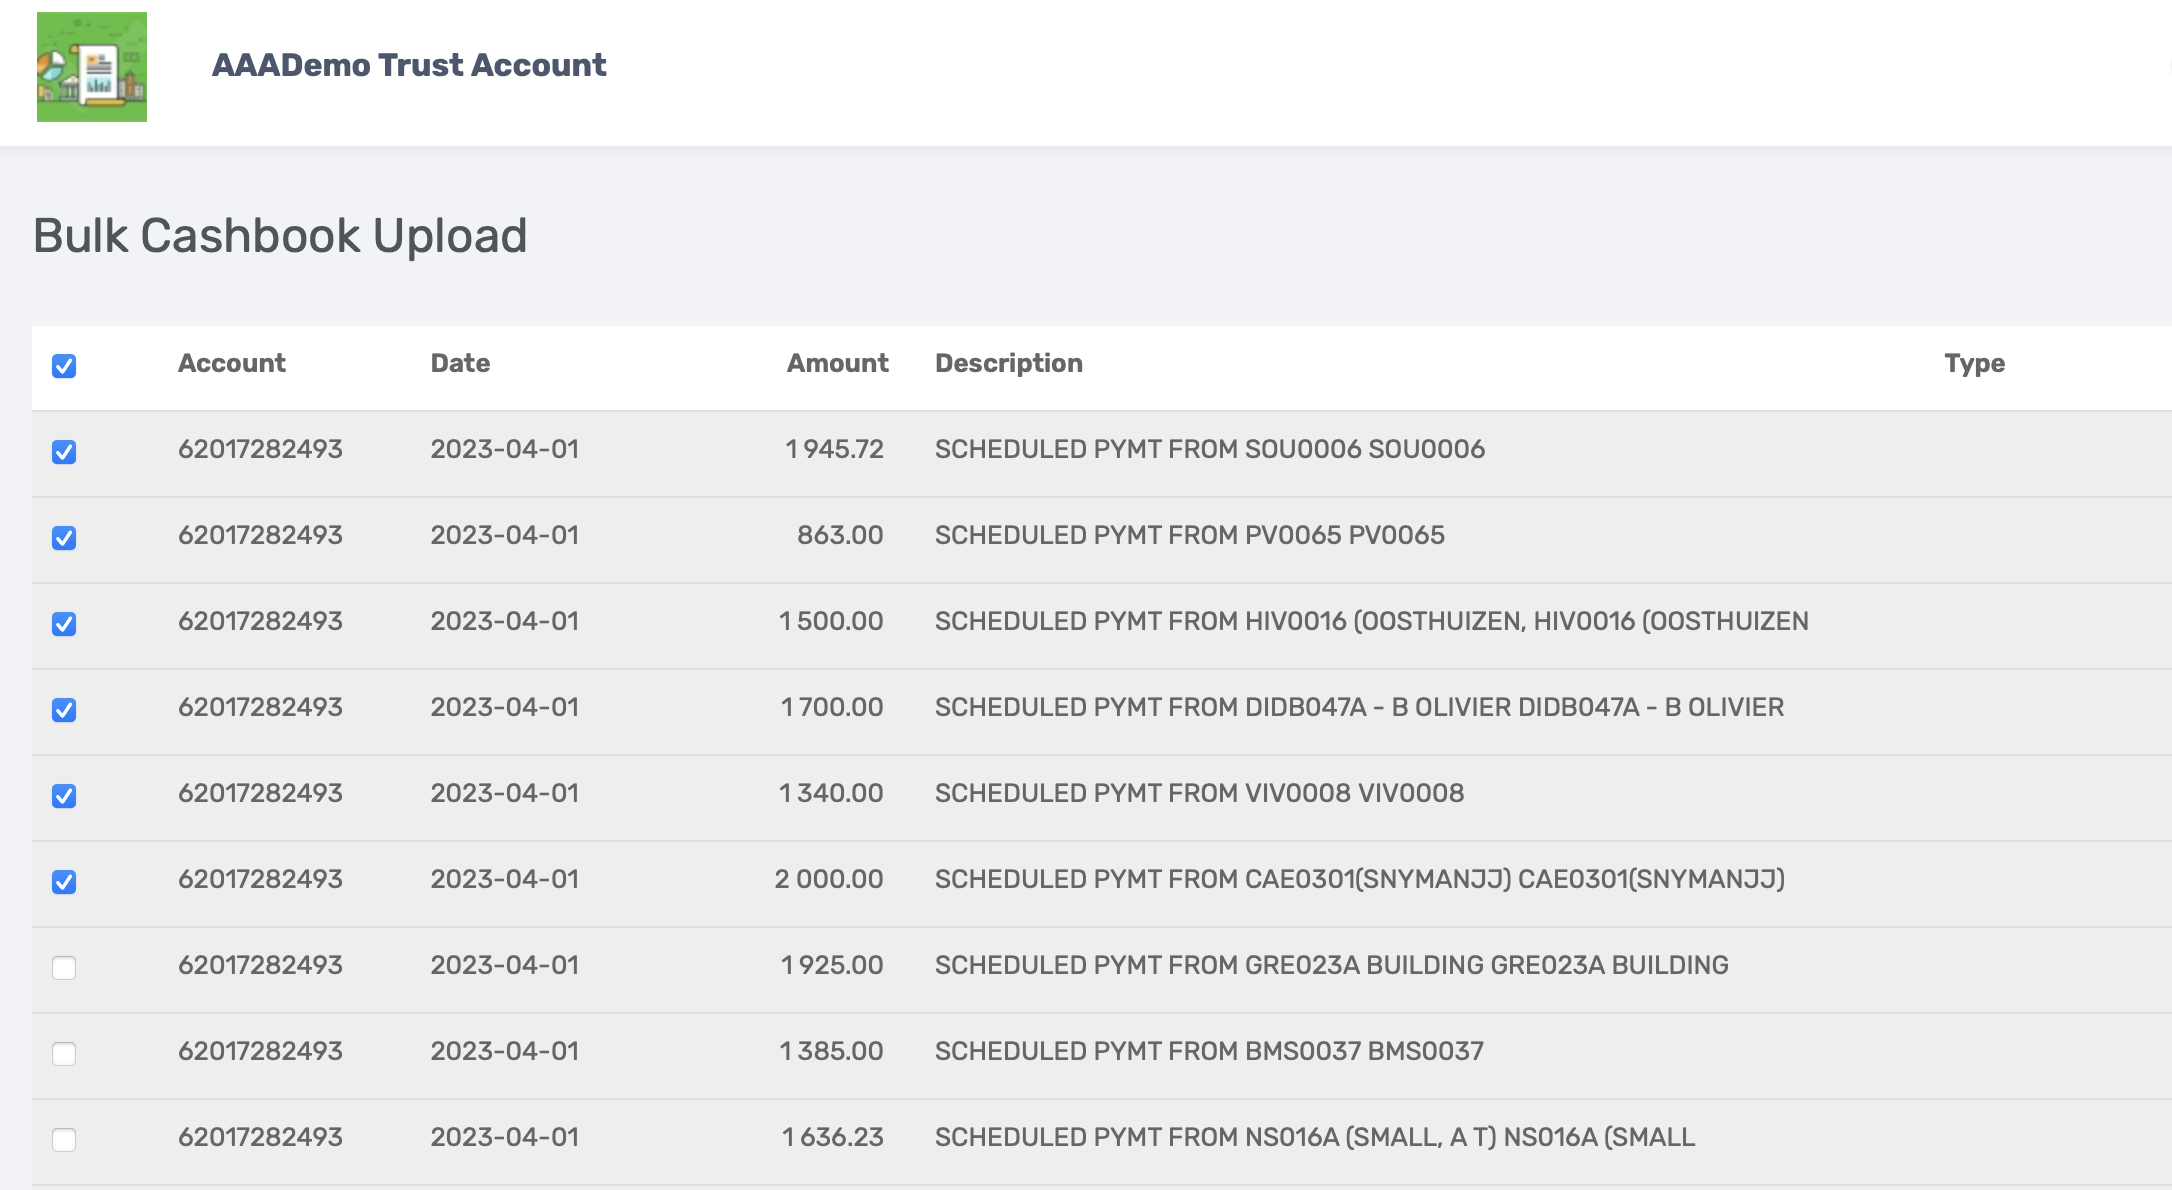Select the BMS0037 1 385.00 row checkbox
2172x1190 pixels.
click(64, 1054)
